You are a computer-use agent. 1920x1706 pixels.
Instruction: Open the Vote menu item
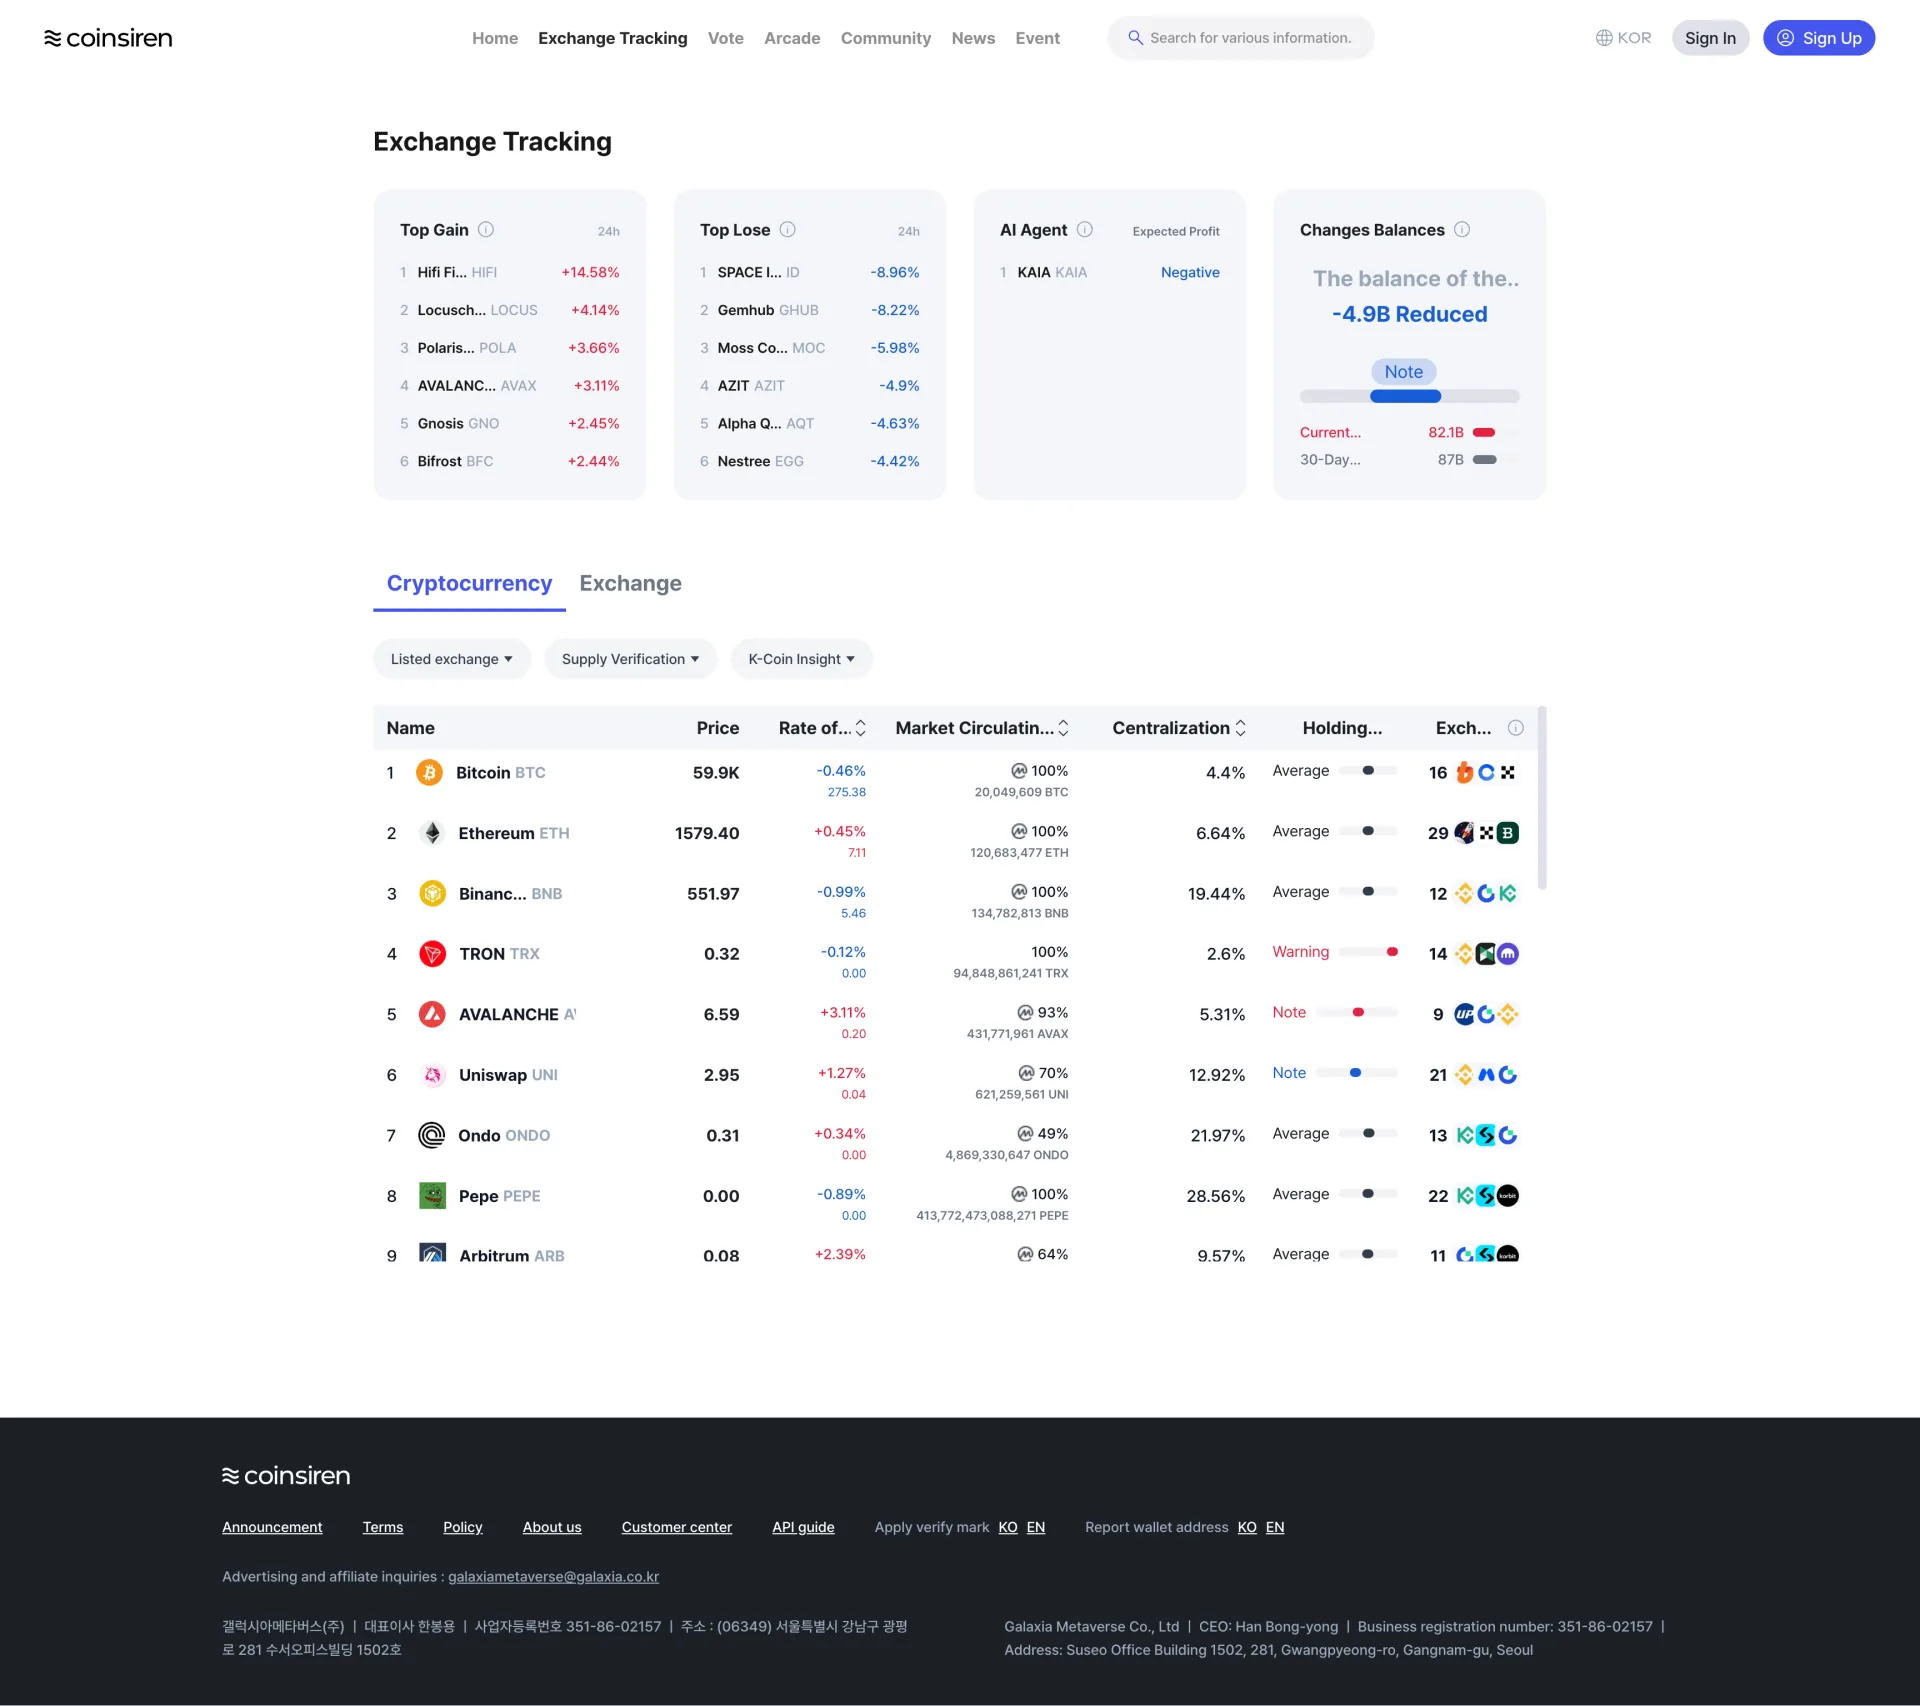(x=726, y=38)
